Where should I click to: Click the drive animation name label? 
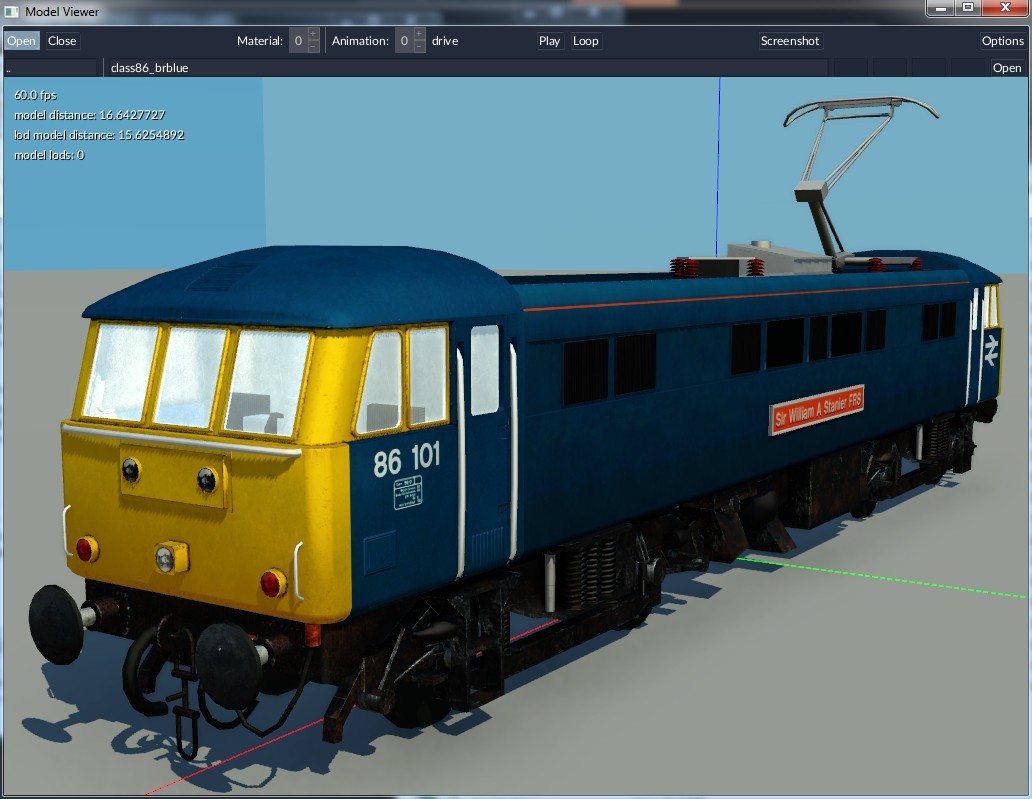click(x=443, y=40)
